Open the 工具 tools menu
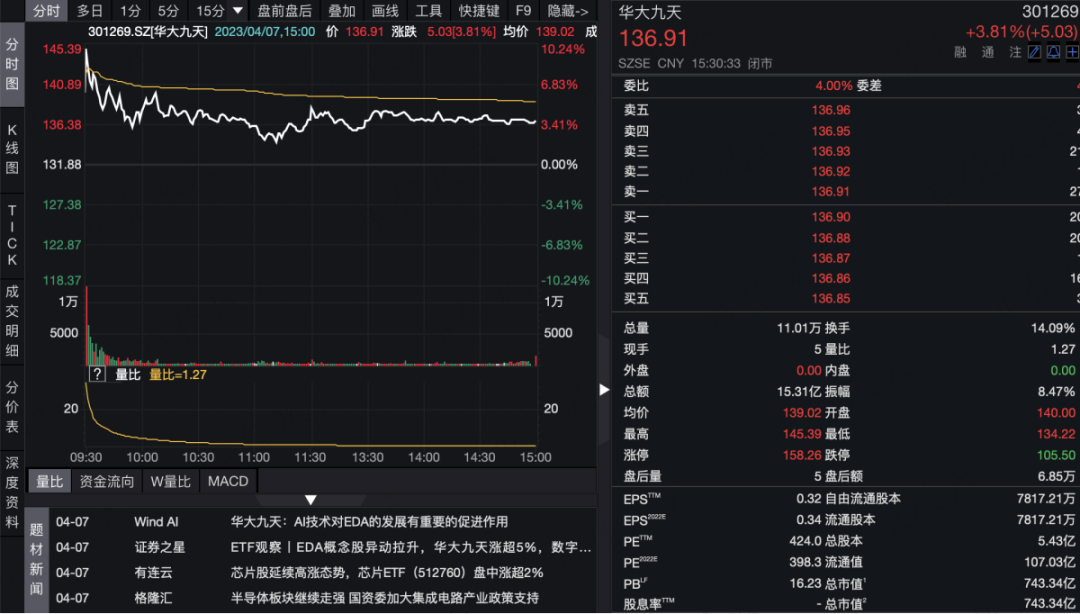Viewport: 1080px width, 614px height. [428, 10]
